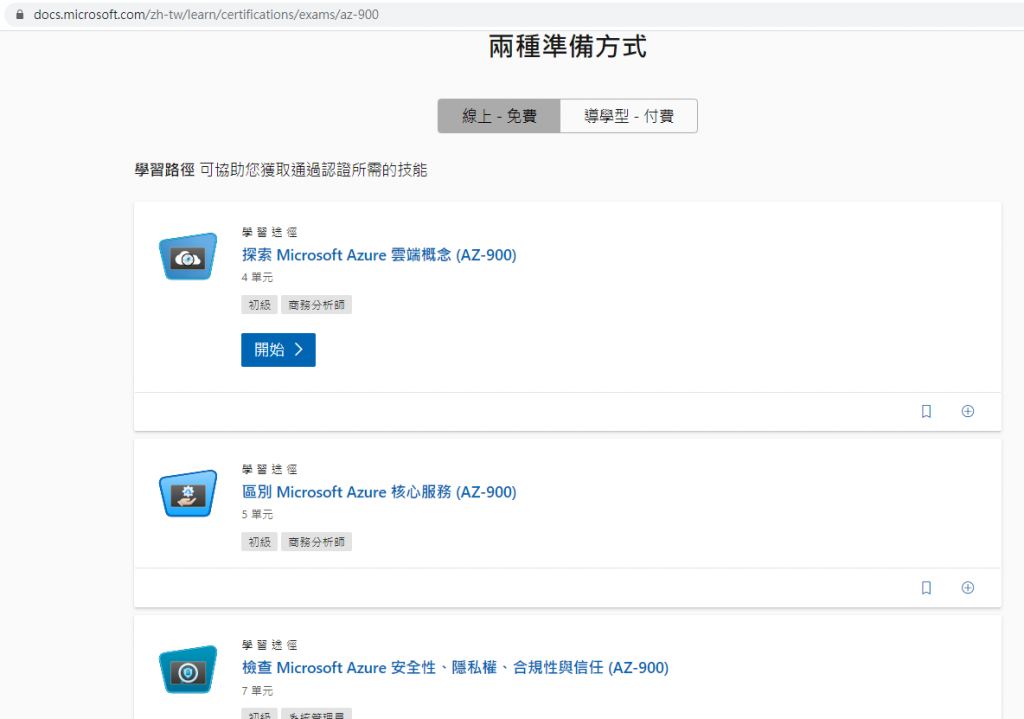Add 核心服務 path to collection plus icon
Image resolution: width=1024 pixels, height=719 pixels.
click(968, 588)
